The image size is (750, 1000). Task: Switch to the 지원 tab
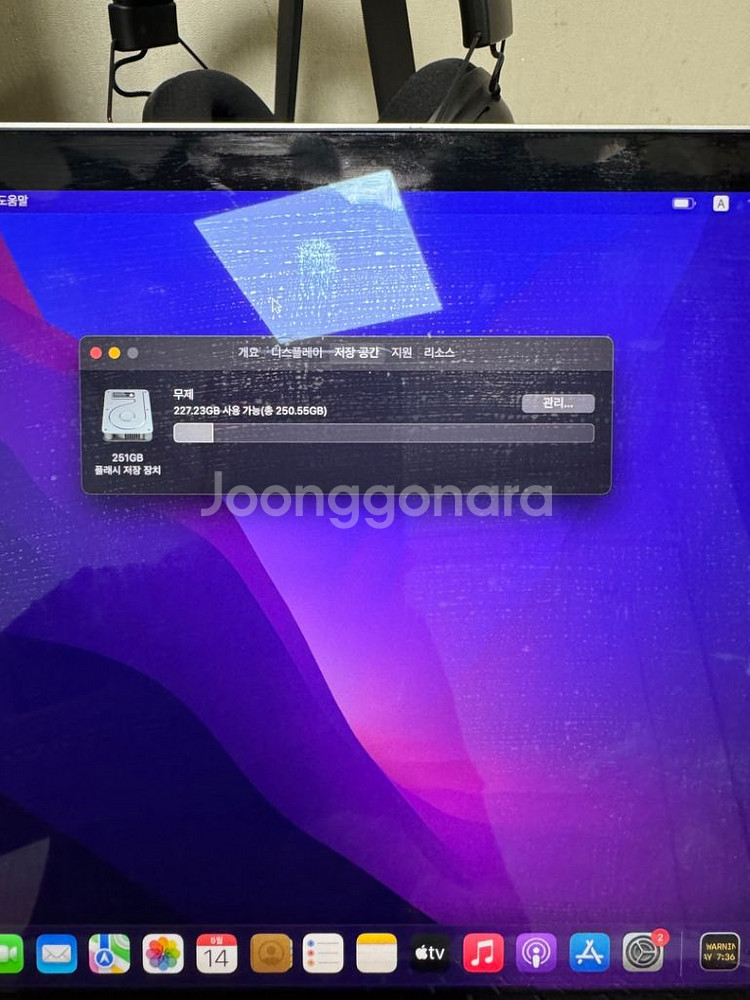[401, 352]
